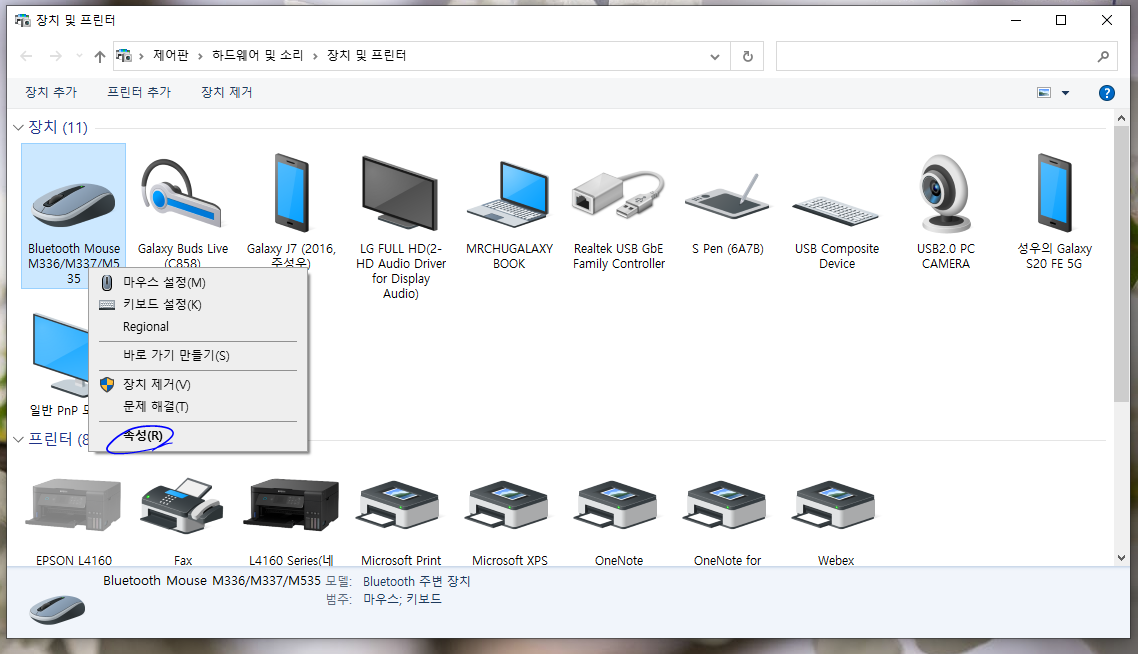Screen dimensions: 1138x654
Task: Select the Bluetooth Mouse M336 device icon
Action: pos(73,203)
